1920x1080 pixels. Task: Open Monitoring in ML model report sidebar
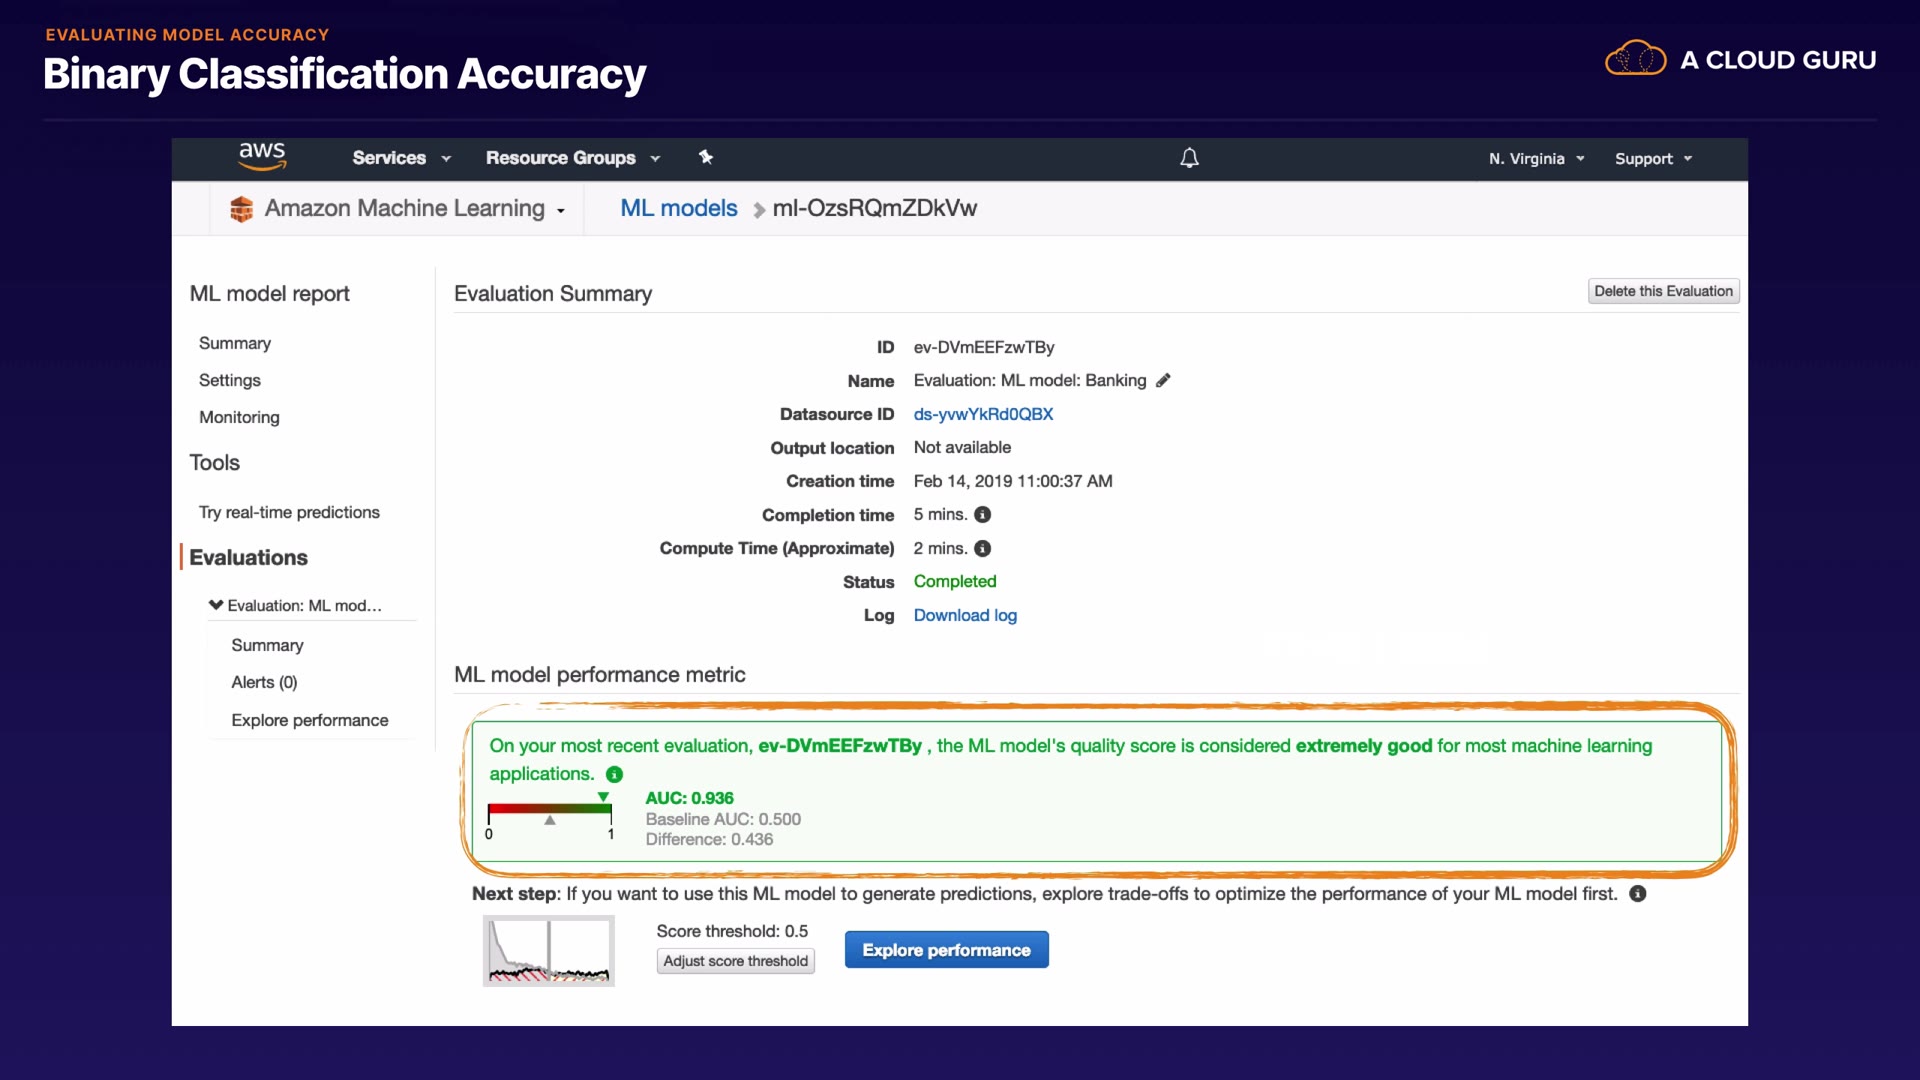[x=239, y=417]
